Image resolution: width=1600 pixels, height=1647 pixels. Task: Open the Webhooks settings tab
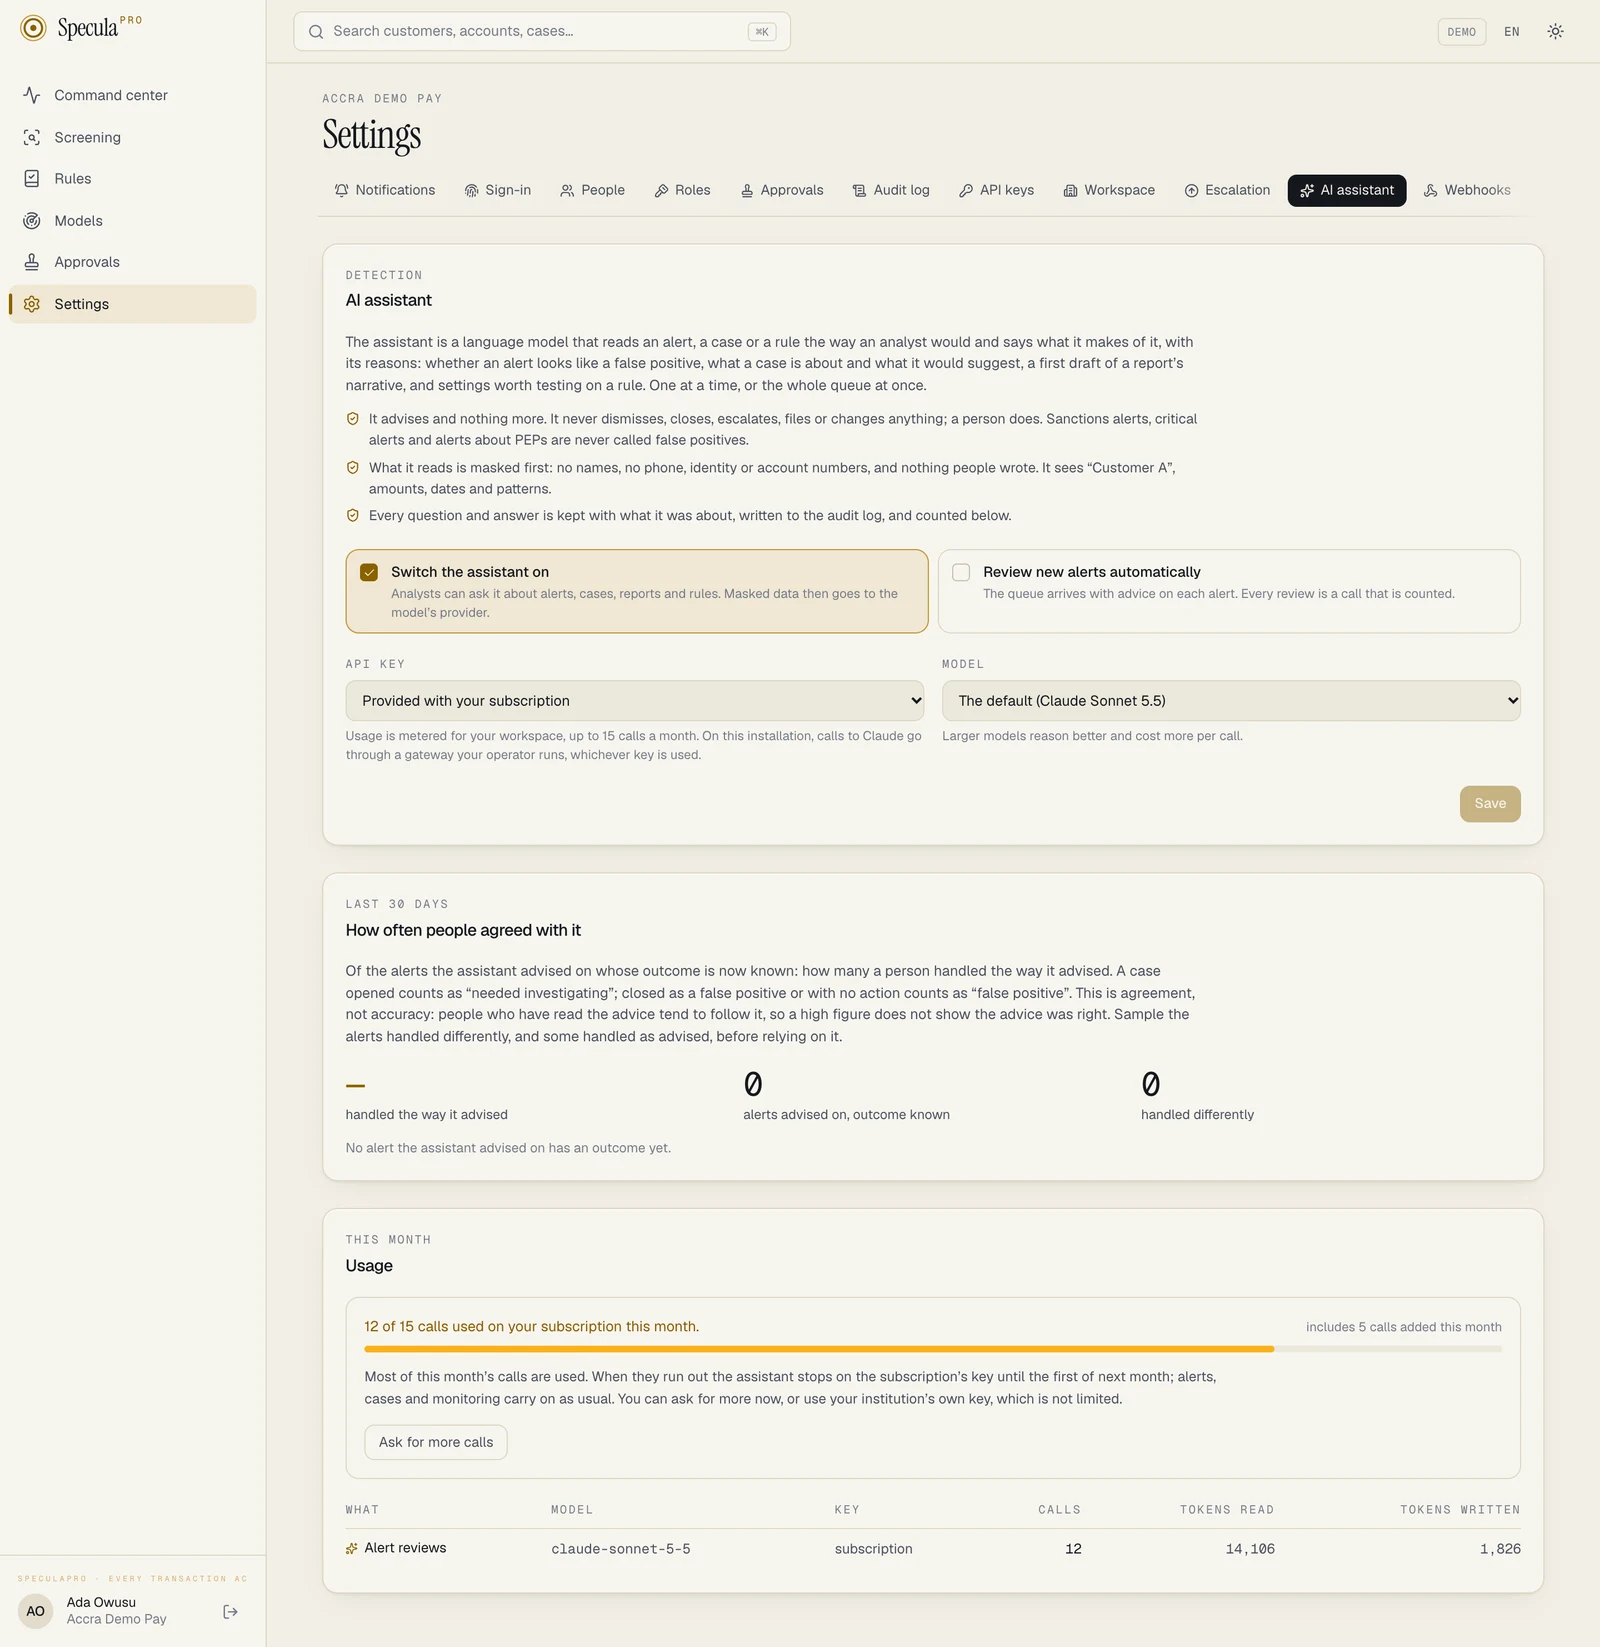pos(1467,190)
